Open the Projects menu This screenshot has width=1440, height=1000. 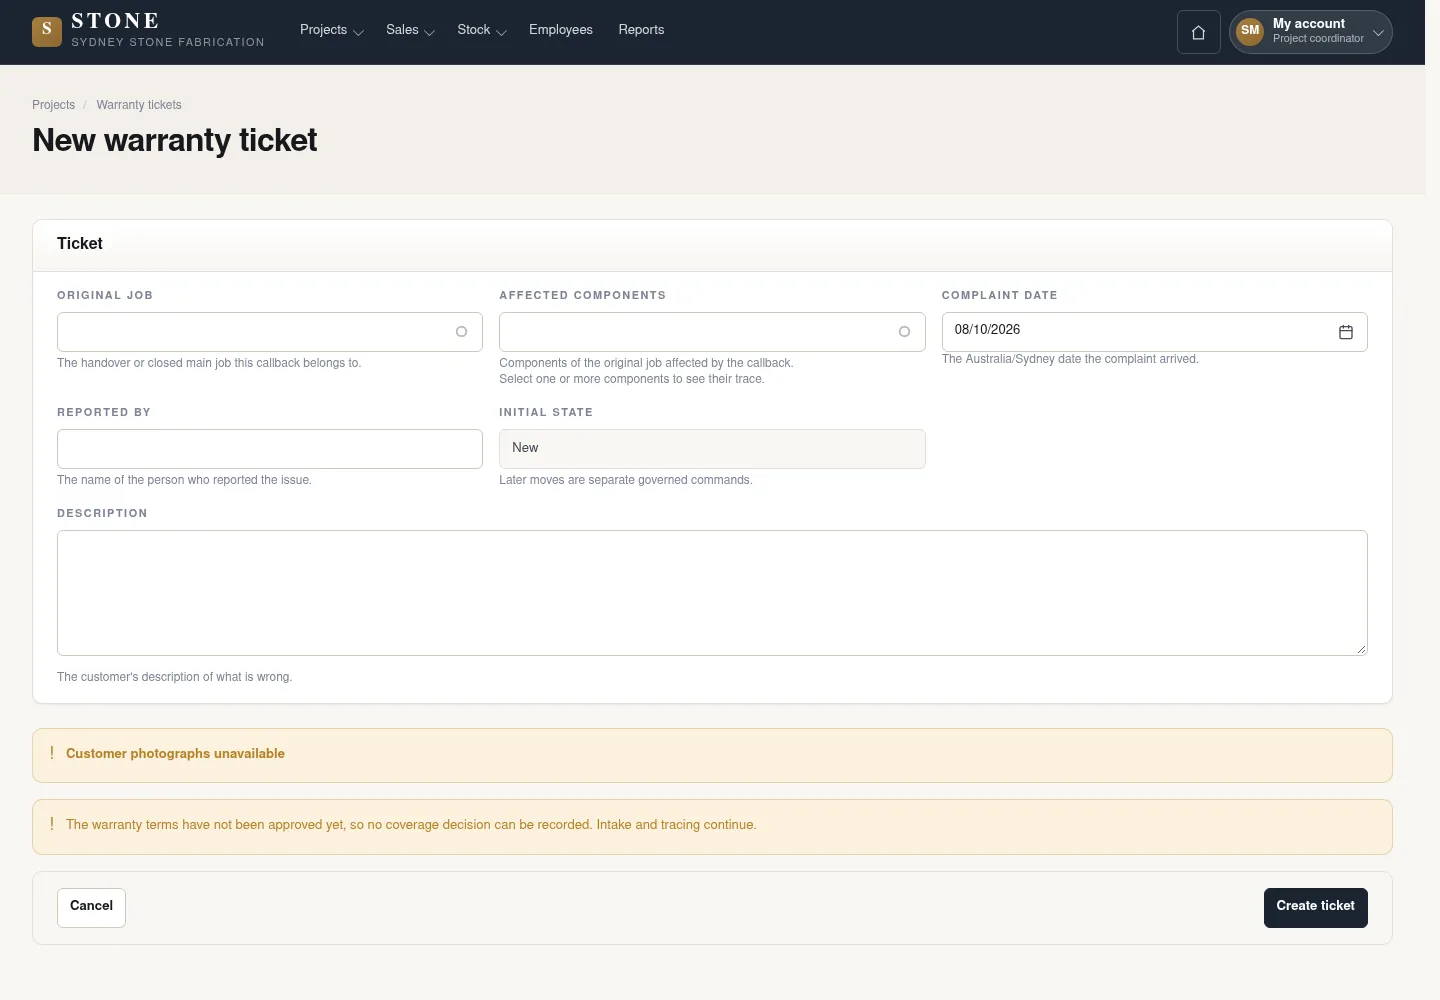pos(332,30)
